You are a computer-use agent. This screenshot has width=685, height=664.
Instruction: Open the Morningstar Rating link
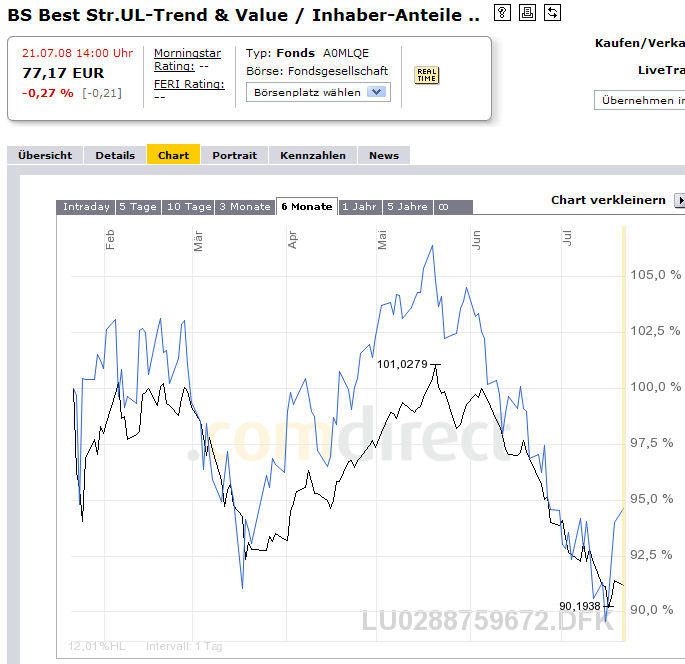click(x=187, y=59)
